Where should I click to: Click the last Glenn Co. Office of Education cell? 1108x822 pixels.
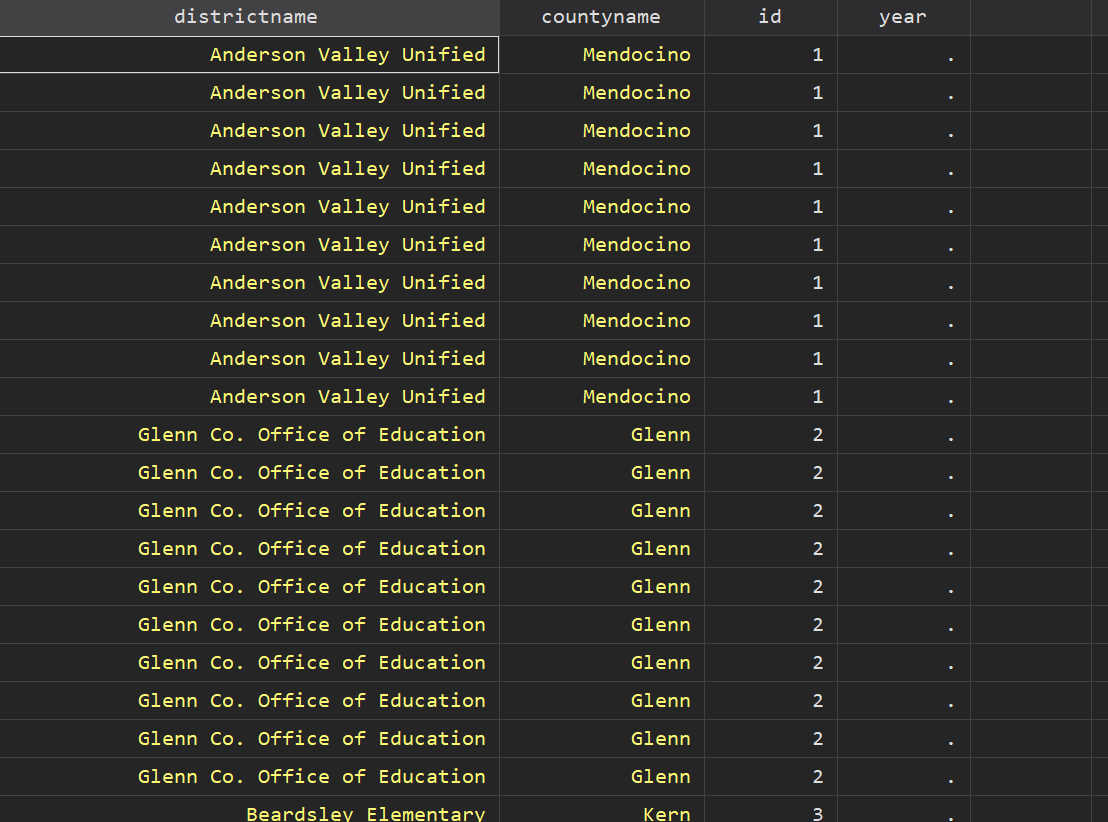(x=311, y=777)
